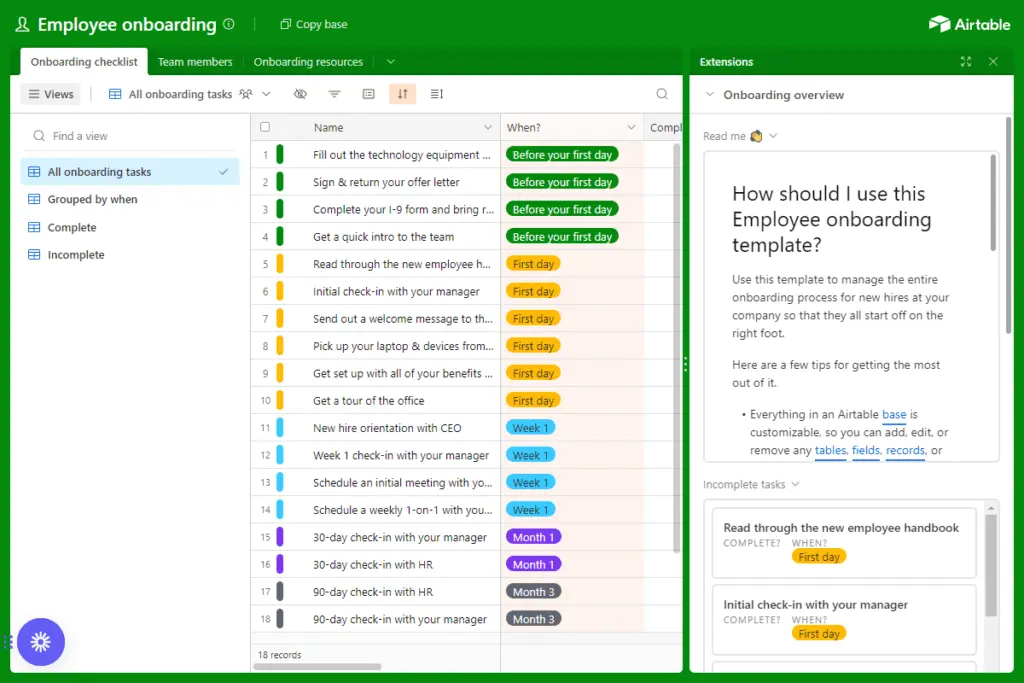This screenshot has width=1024, height=683.
Task: Open the Read me dropdown chevron
Action: tap(773, 136)
